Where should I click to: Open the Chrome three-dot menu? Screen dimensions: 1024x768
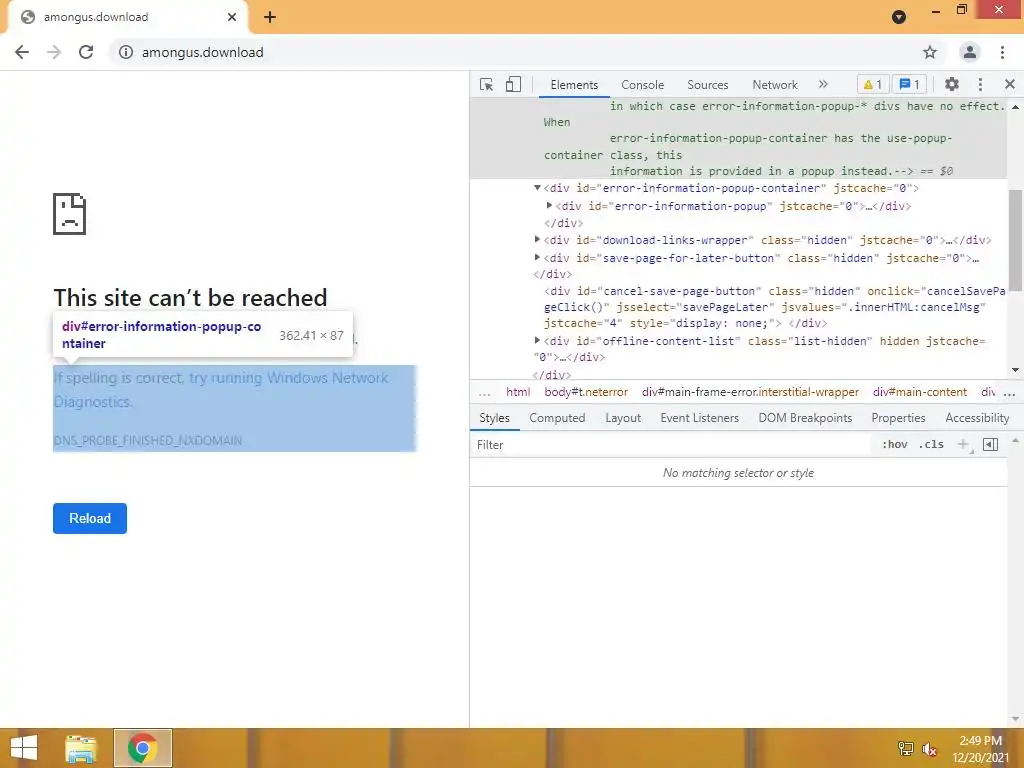[x=1002, y=52]
